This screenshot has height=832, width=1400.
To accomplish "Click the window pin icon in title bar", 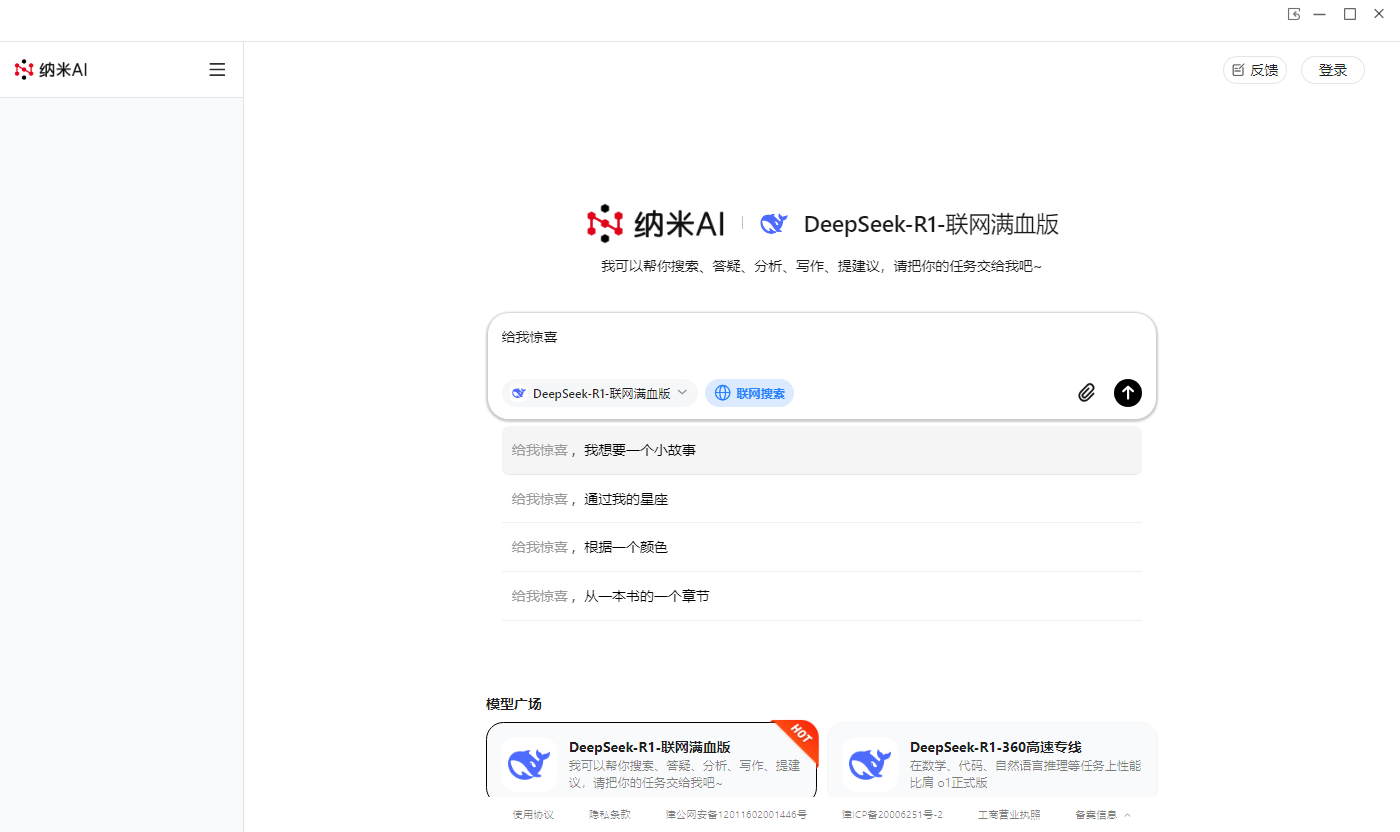I will (x=1294, y=14).
